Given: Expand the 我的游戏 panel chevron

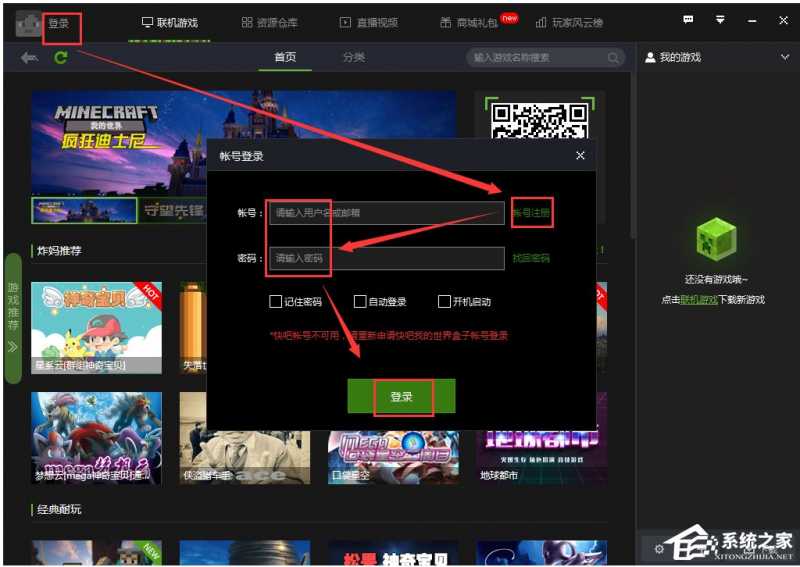Looking at the screenshot, I should tap(784, 58).
